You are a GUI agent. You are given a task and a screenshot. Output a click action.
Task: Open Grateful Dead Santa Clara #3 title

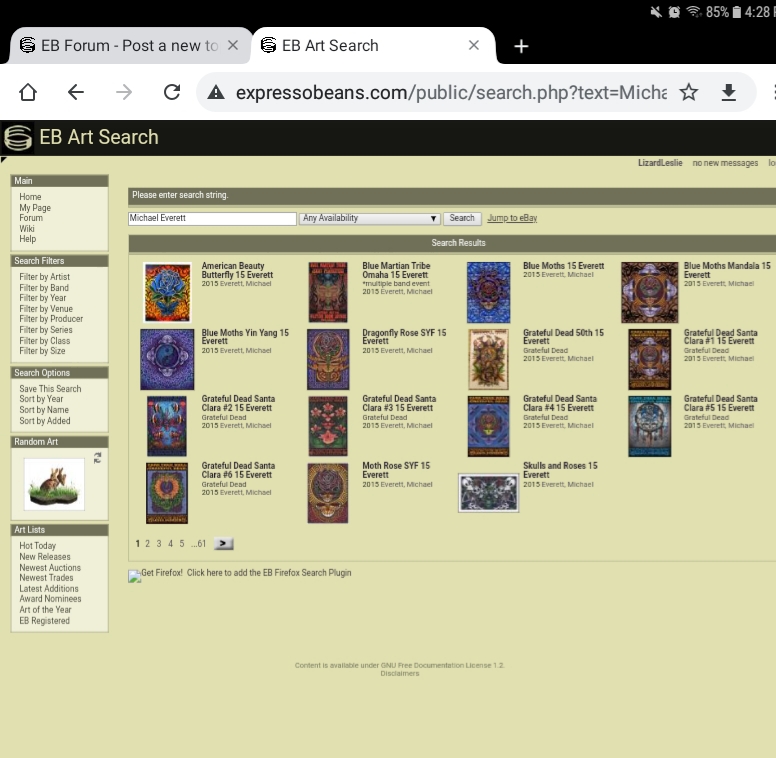point(399,403)
